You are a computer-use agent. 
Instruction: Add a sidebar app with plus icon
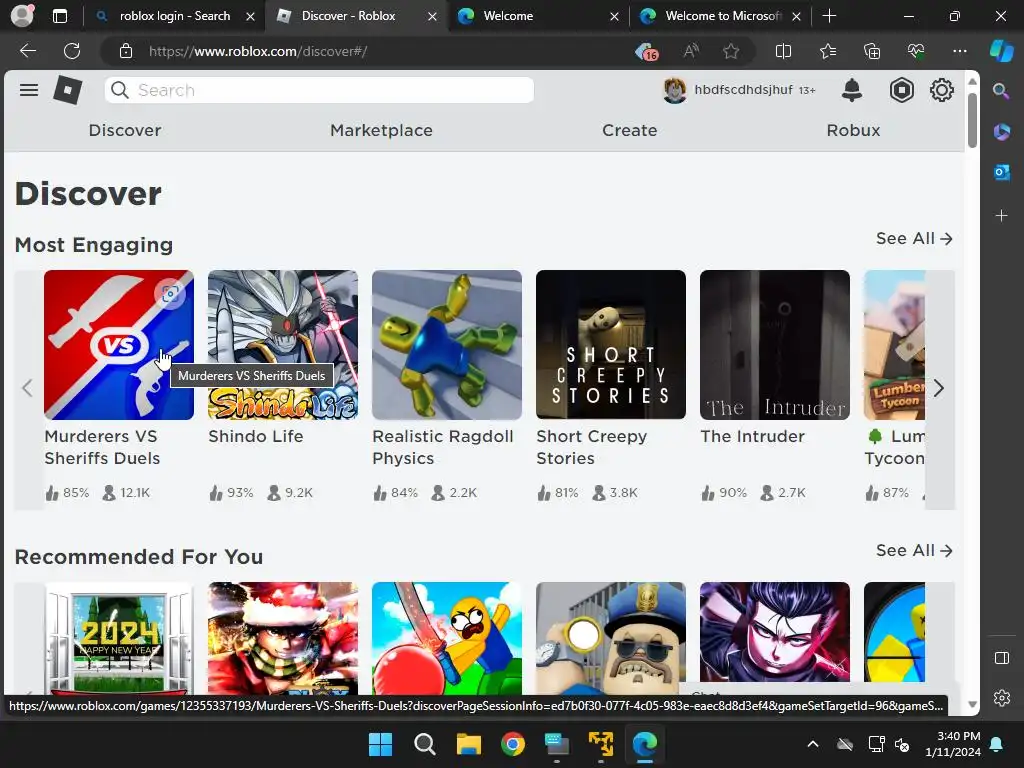tap(1001, 216)
